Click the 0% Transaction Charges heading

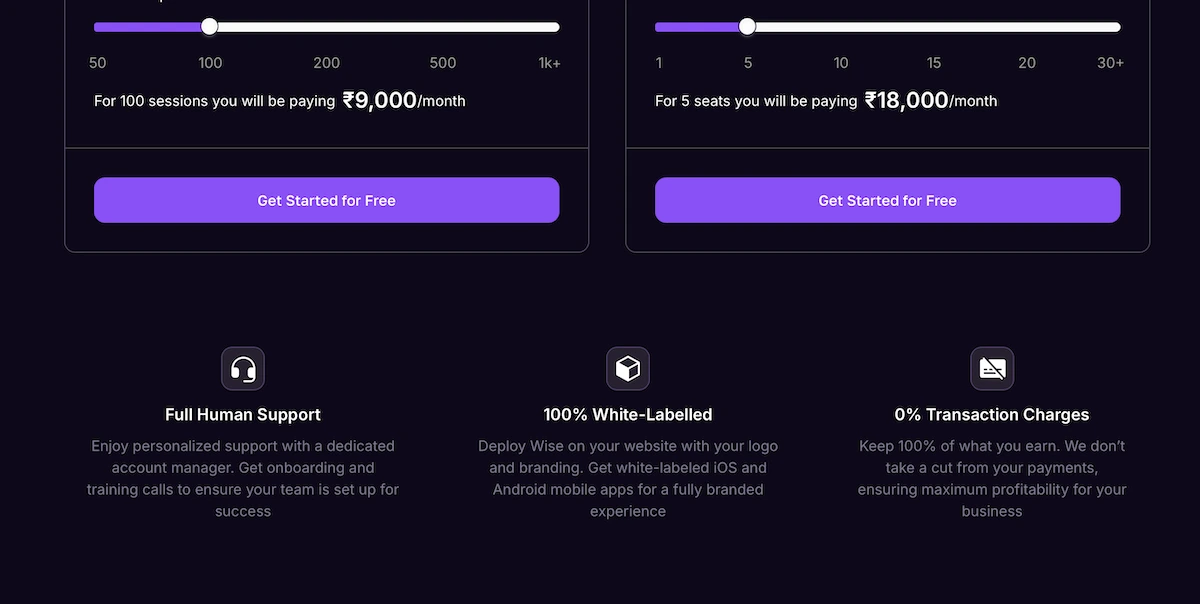(992, 415)
